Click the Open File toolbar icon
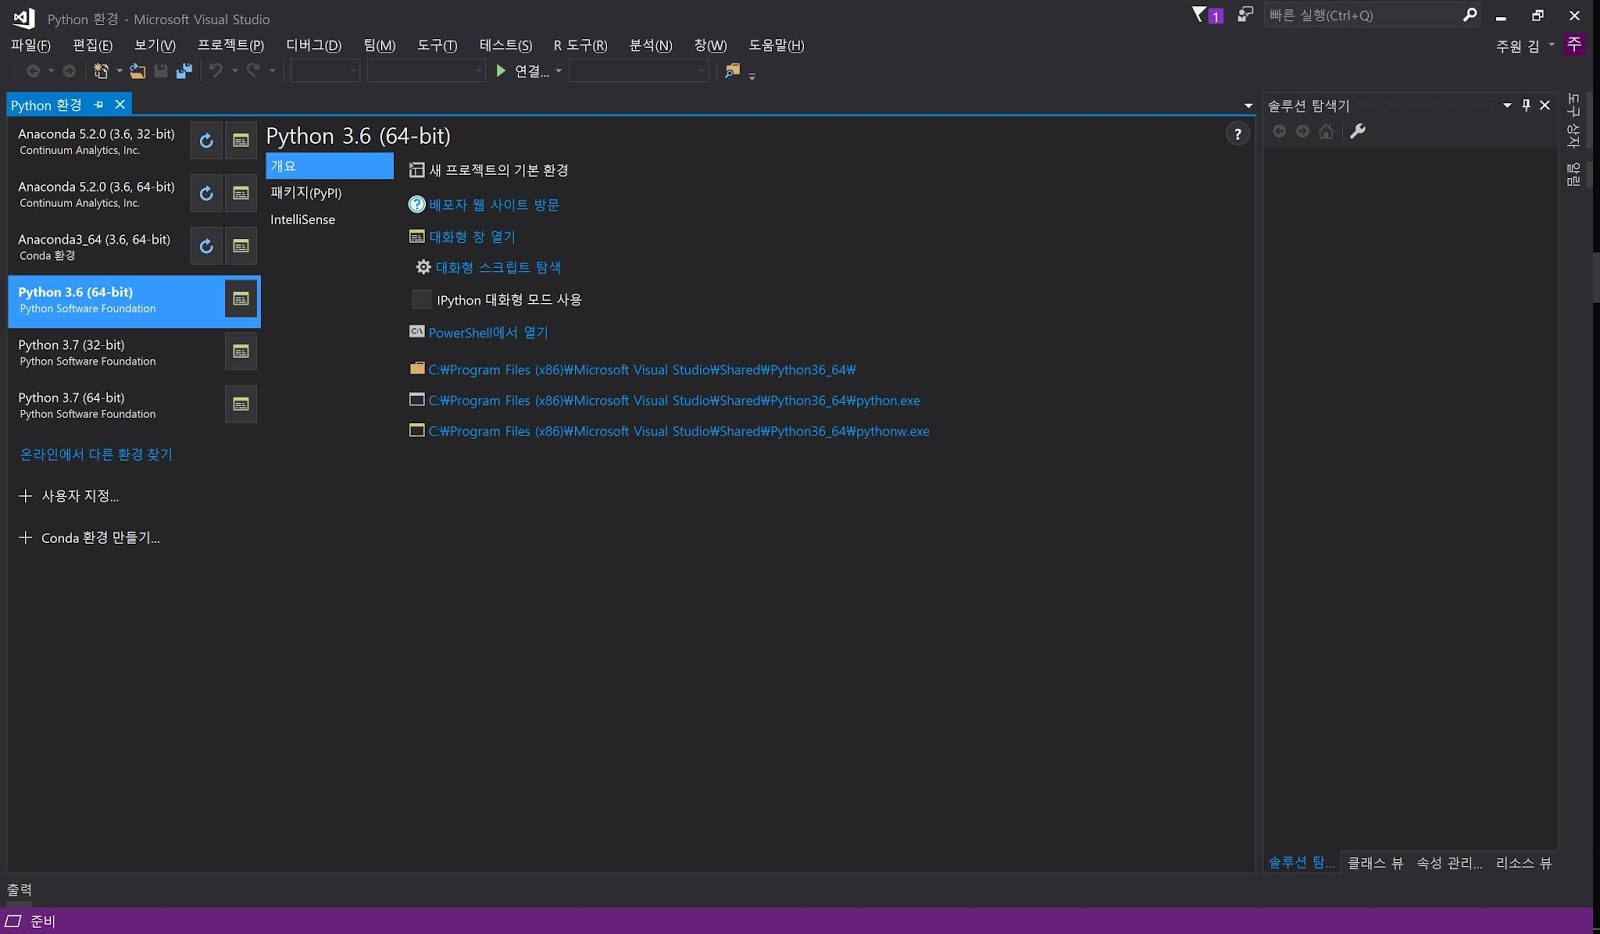The width and height of the screenshot is (1600, 934). pyautogui.click(x=138, y=71)
